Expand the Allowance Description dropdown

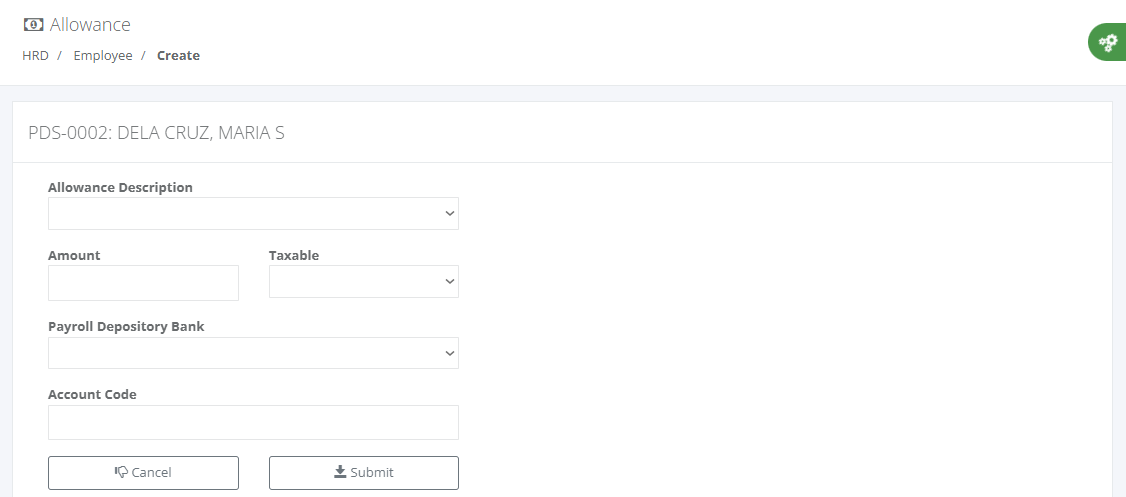point(253,213)
